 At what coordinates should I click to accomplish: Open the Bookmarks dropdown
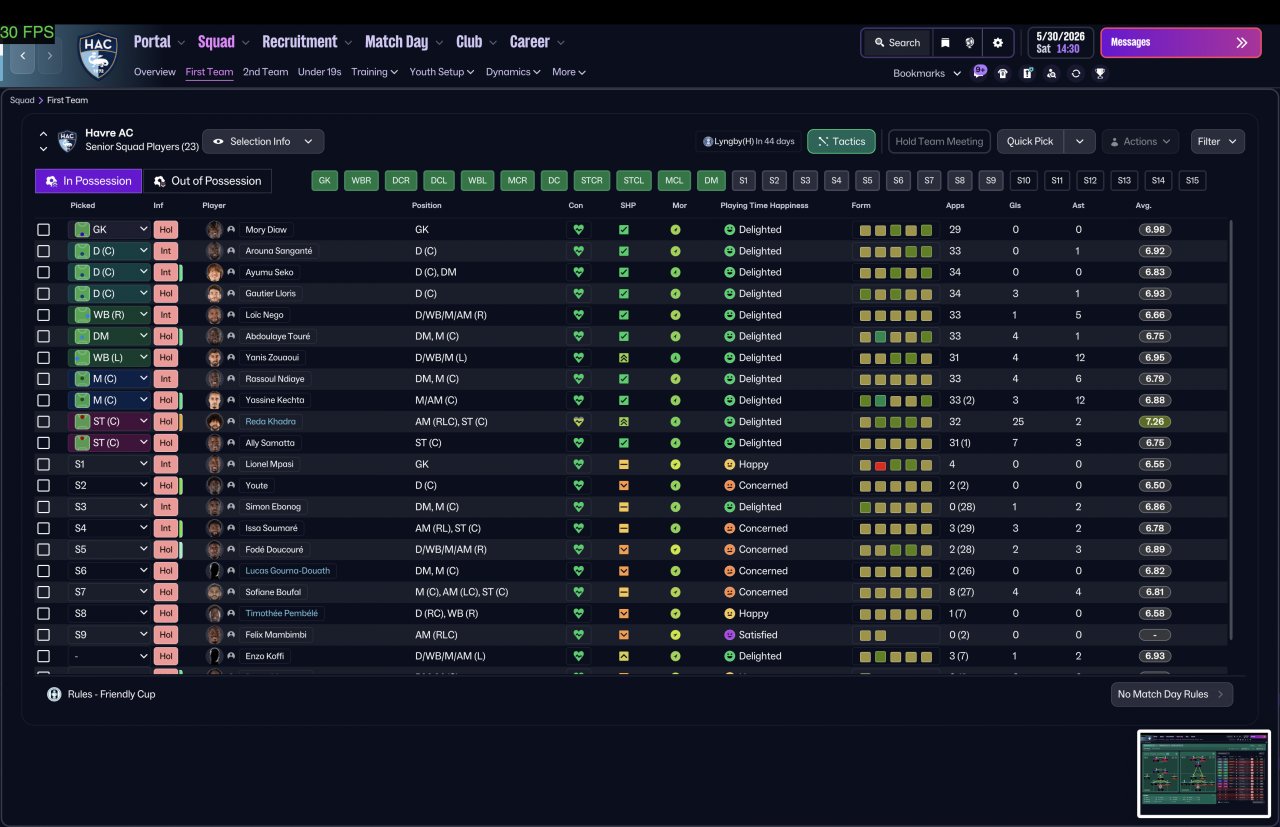927,73
